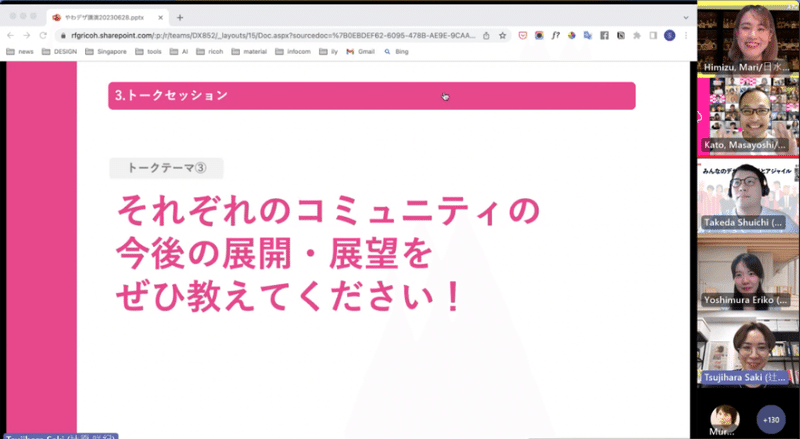Click the 3.トークセッション header bar
This screenshot has width=800, height=439.
coord(372,95)
